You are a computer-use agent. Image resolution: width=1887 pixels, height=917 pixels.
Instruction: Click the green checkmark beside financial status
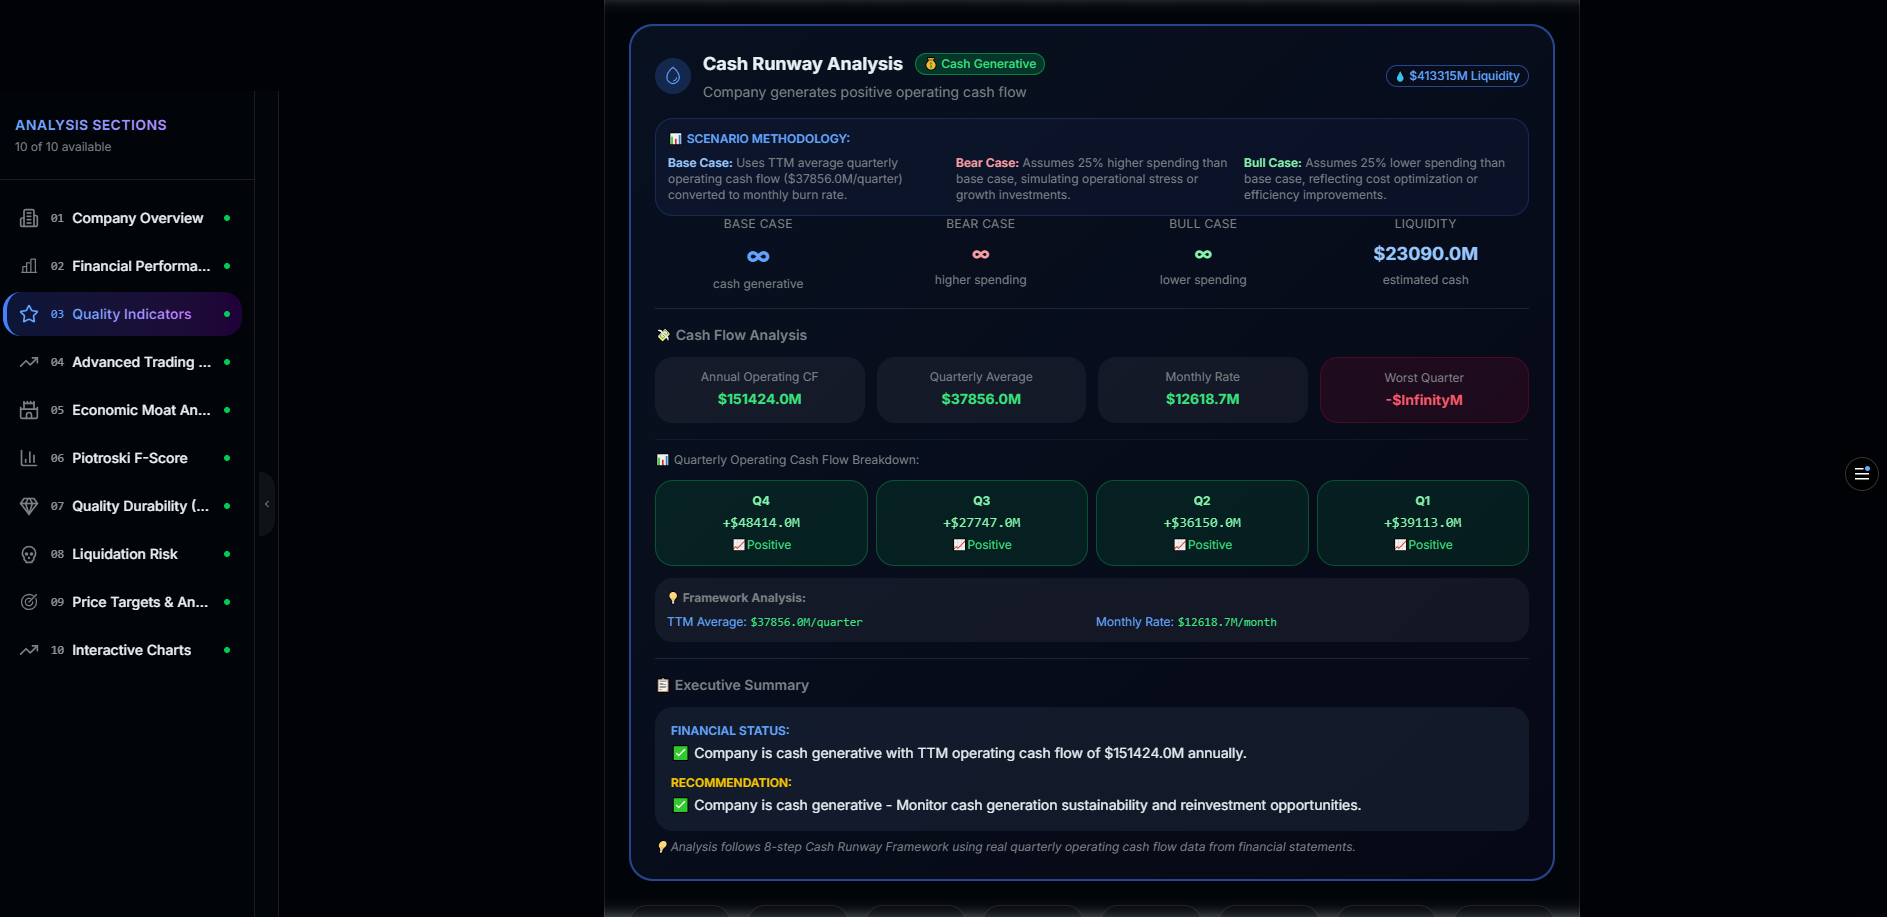click(x=680, y=753)
